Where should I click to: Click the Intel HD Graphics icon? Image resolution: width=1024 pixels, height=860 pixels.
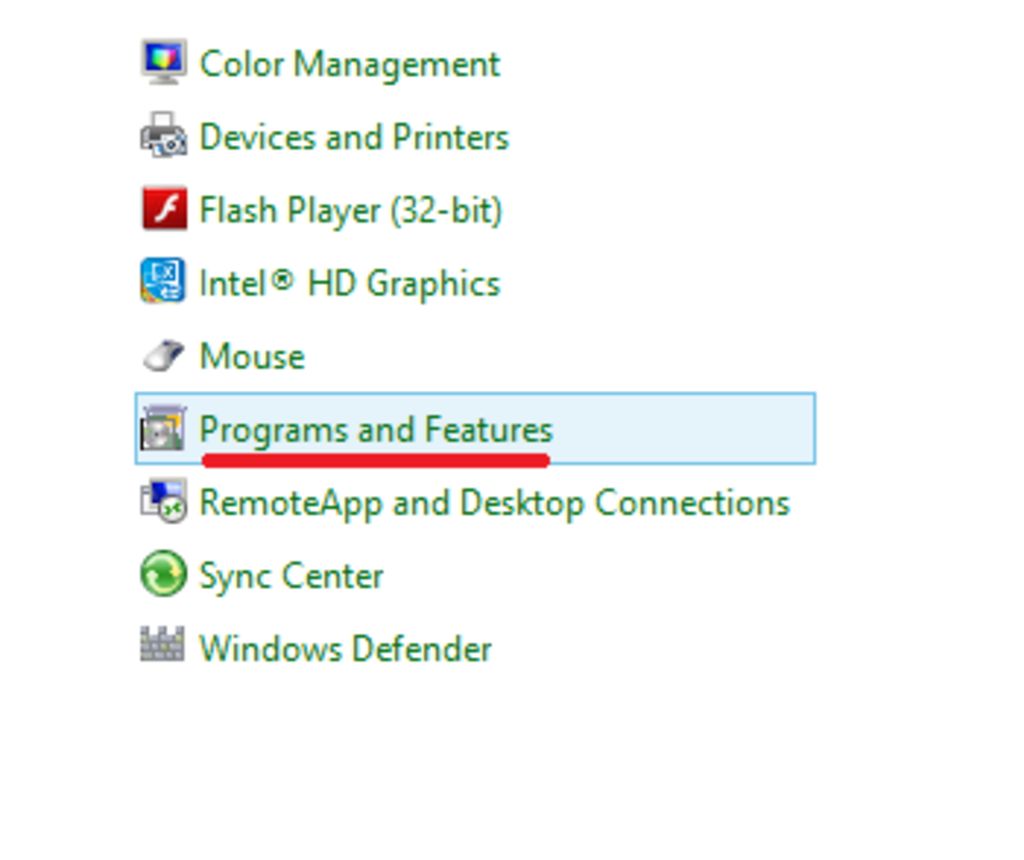pyautogui.click(x=163, y=282)
